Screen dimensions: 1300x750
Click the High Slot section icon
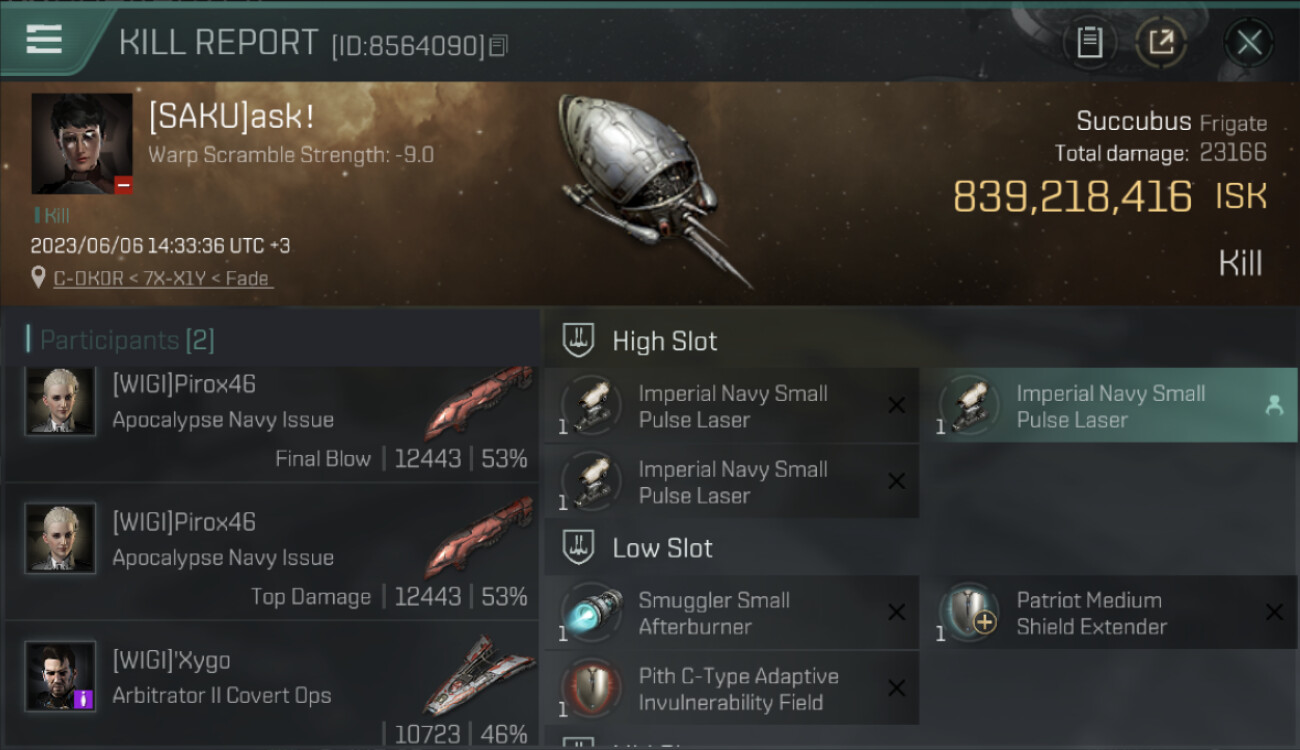[580, 341]
